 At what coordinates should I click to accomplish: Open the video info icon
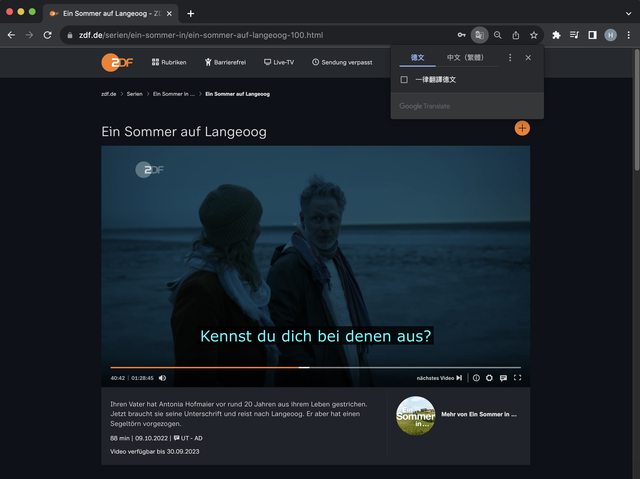(476, 378)
